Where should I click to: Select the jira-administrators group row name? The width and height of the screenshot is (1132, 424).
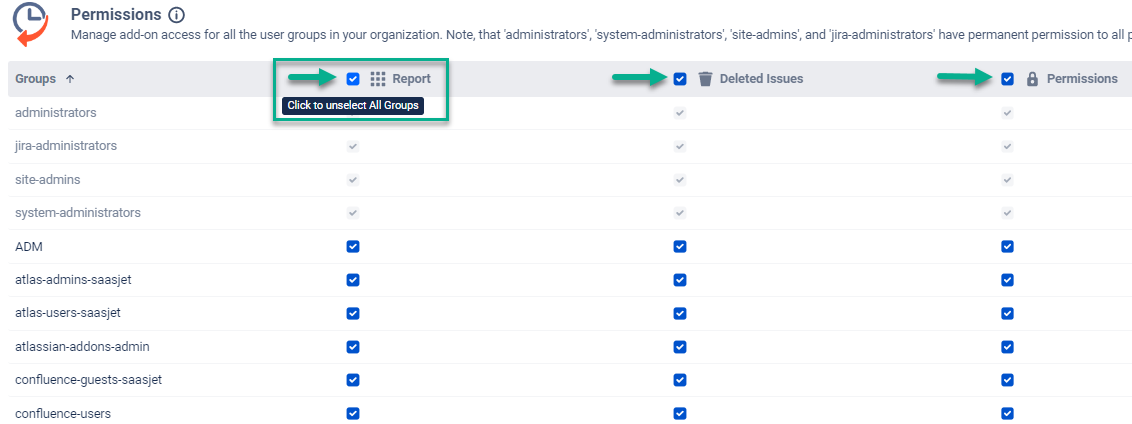click(x=66, y=146)
